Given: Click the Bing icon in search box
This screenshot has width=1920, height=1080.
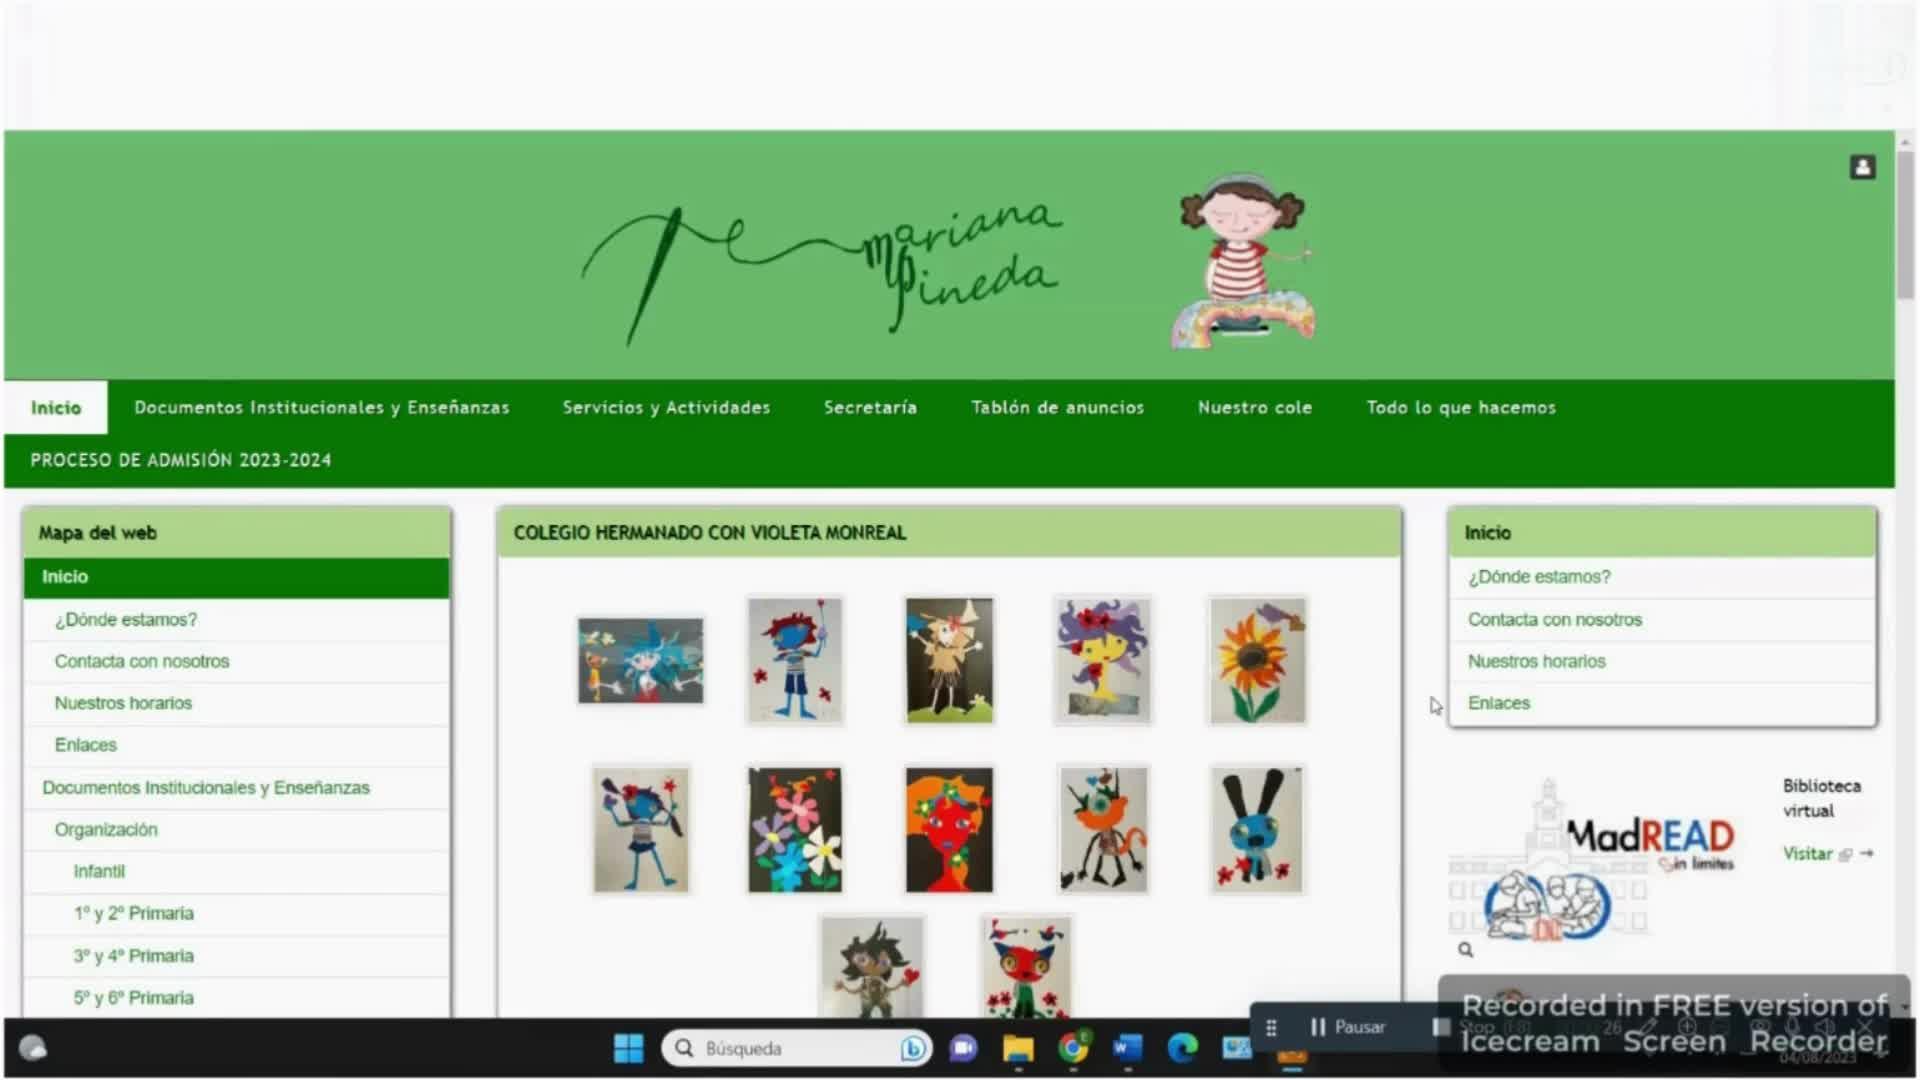Looking at the screenshot, I should pyautogui.click(x=912, y=1048).
